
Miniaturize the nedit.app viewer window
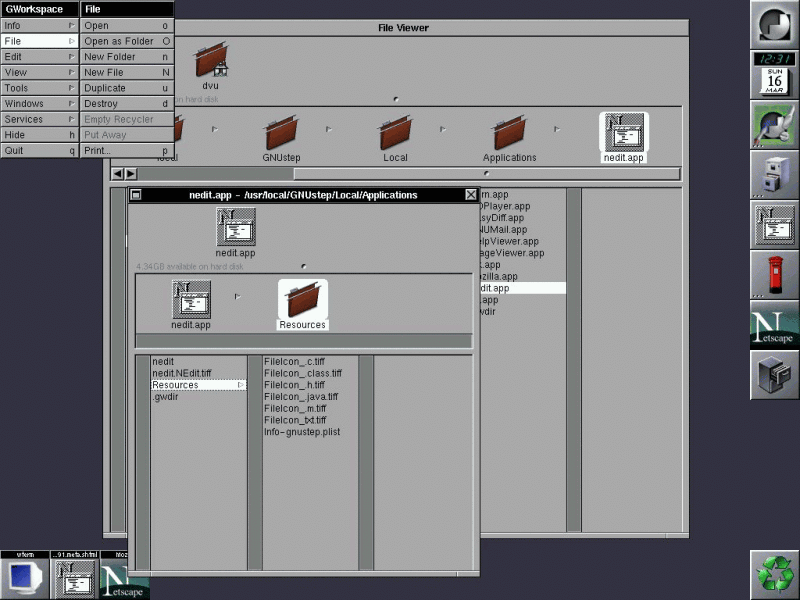coord(136,195)
